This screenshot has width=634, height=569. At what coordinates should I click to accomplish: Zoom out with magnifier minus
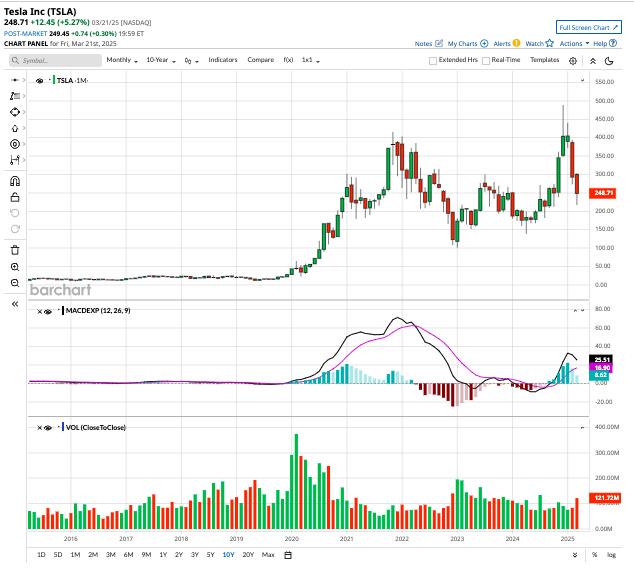tap(15, 283)
